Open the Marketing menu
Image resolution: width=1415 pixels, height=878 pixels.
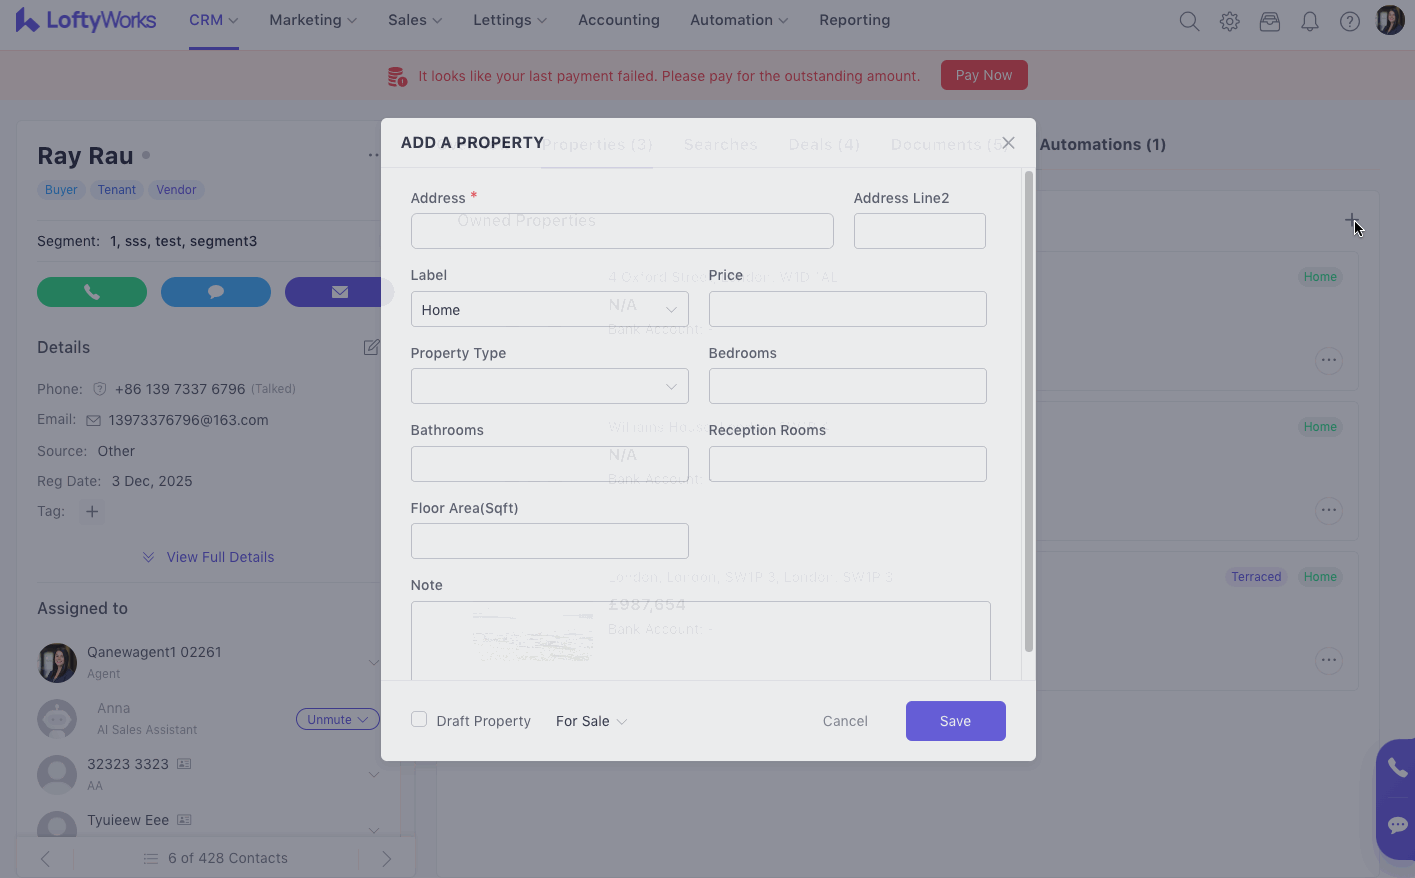[x=312, y=20]
